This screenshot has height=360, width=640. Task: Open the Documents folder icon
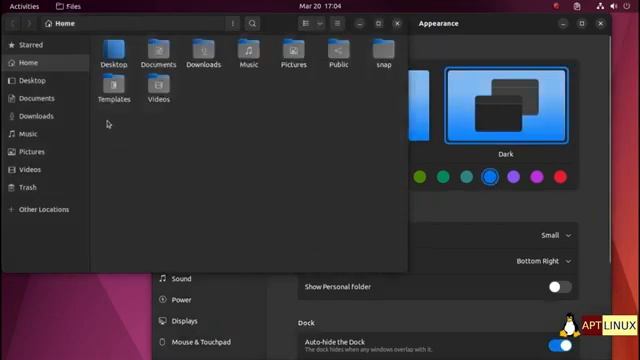point(159,50)
